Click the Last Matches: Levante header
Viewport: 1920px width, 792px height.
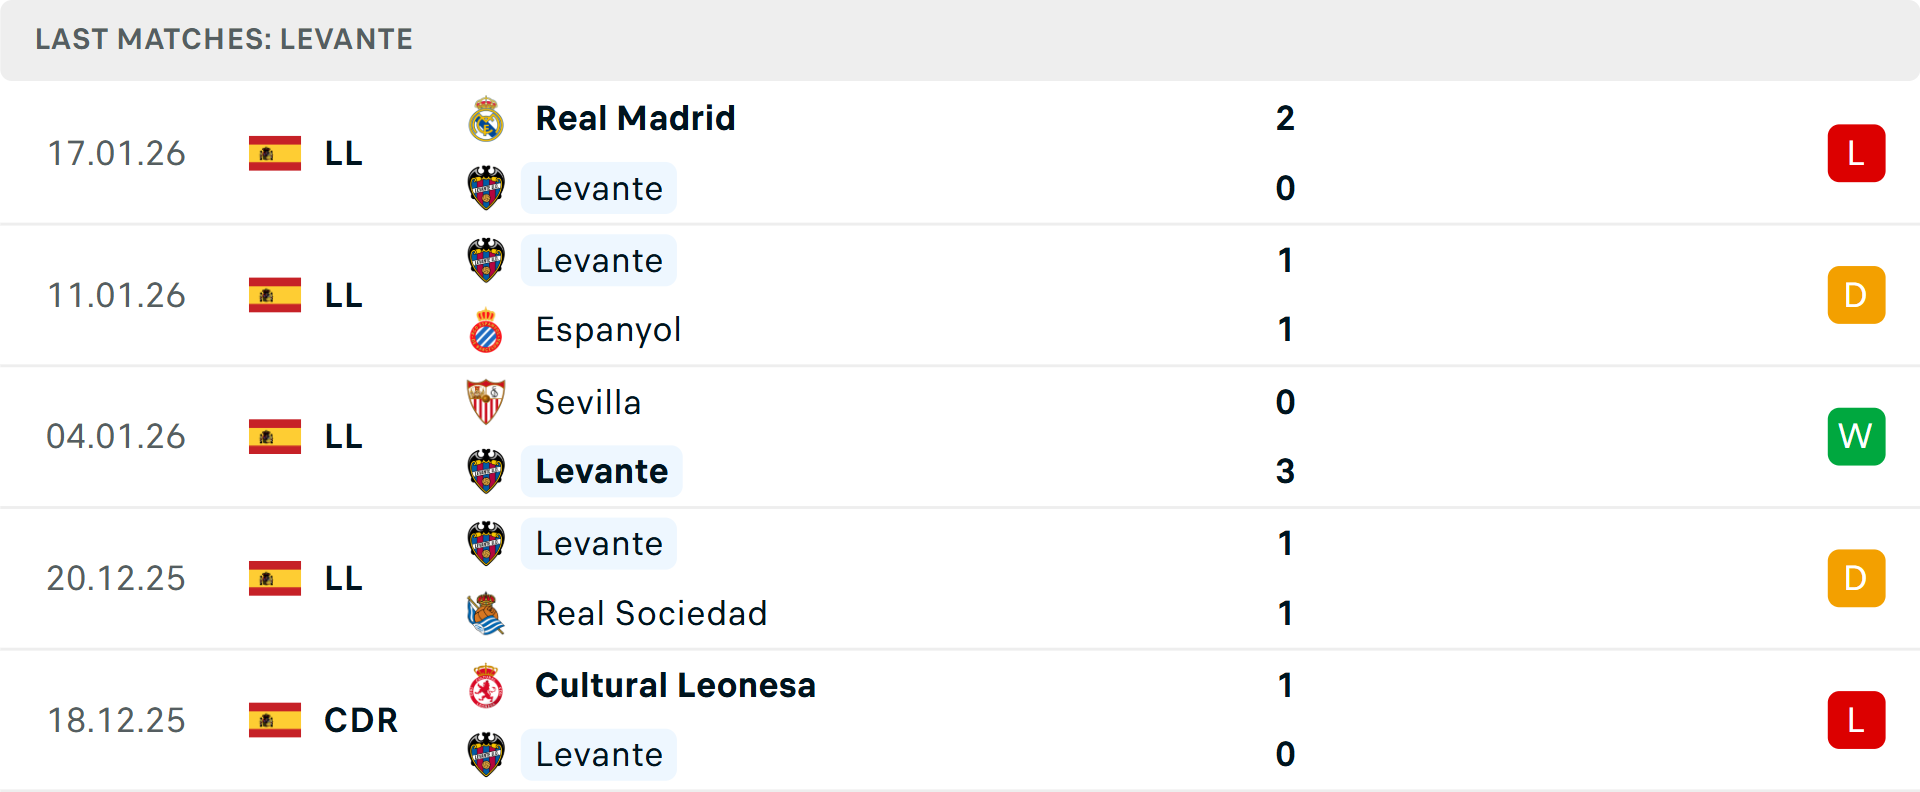pos(224,40)
